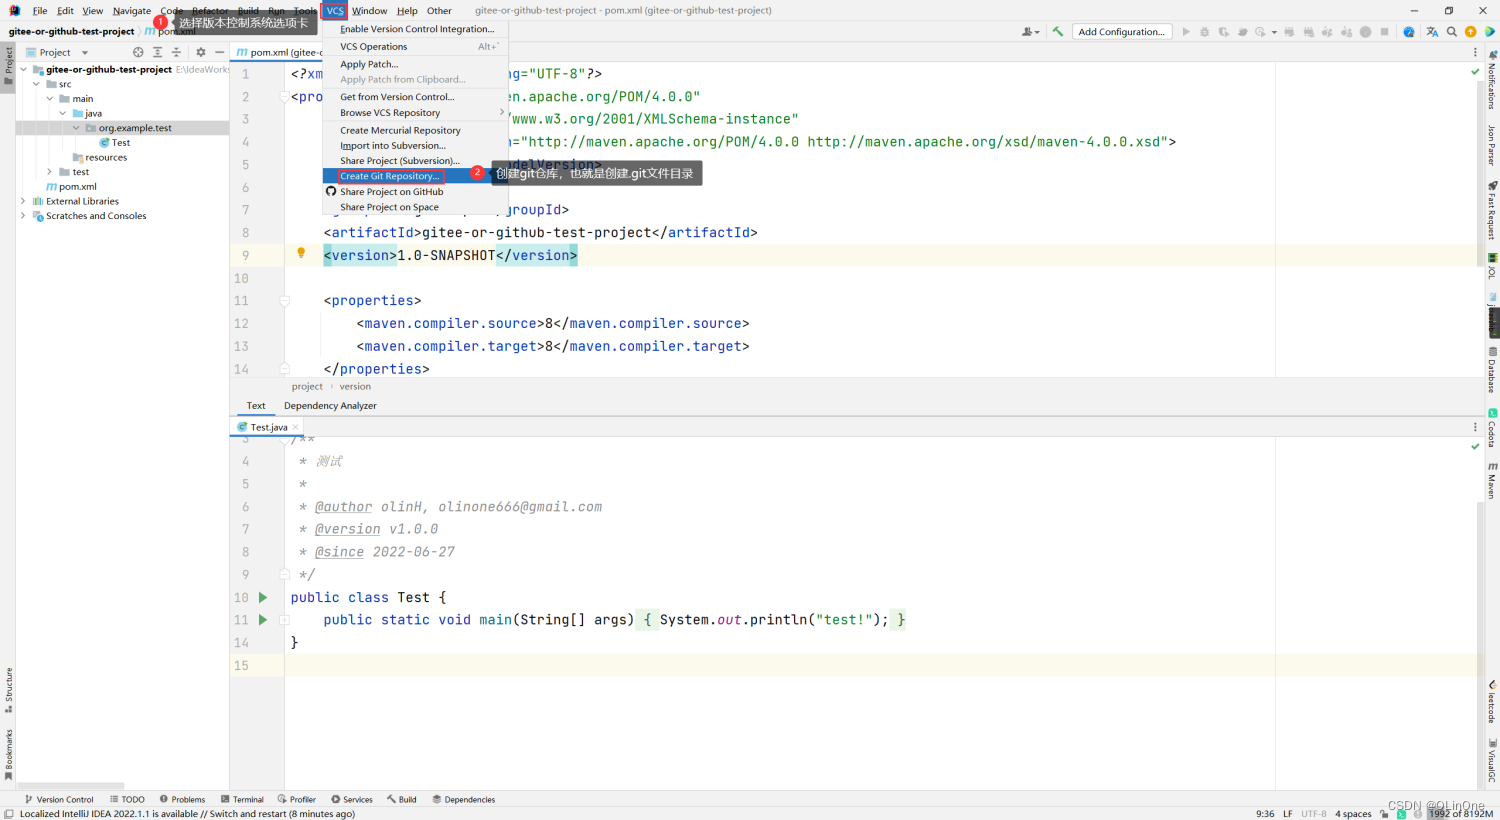Image resolution: width=1500 pixels, height=820 pixels.
Task: Click the Build Project hammer icon
Action: (x=1058, y=32)
